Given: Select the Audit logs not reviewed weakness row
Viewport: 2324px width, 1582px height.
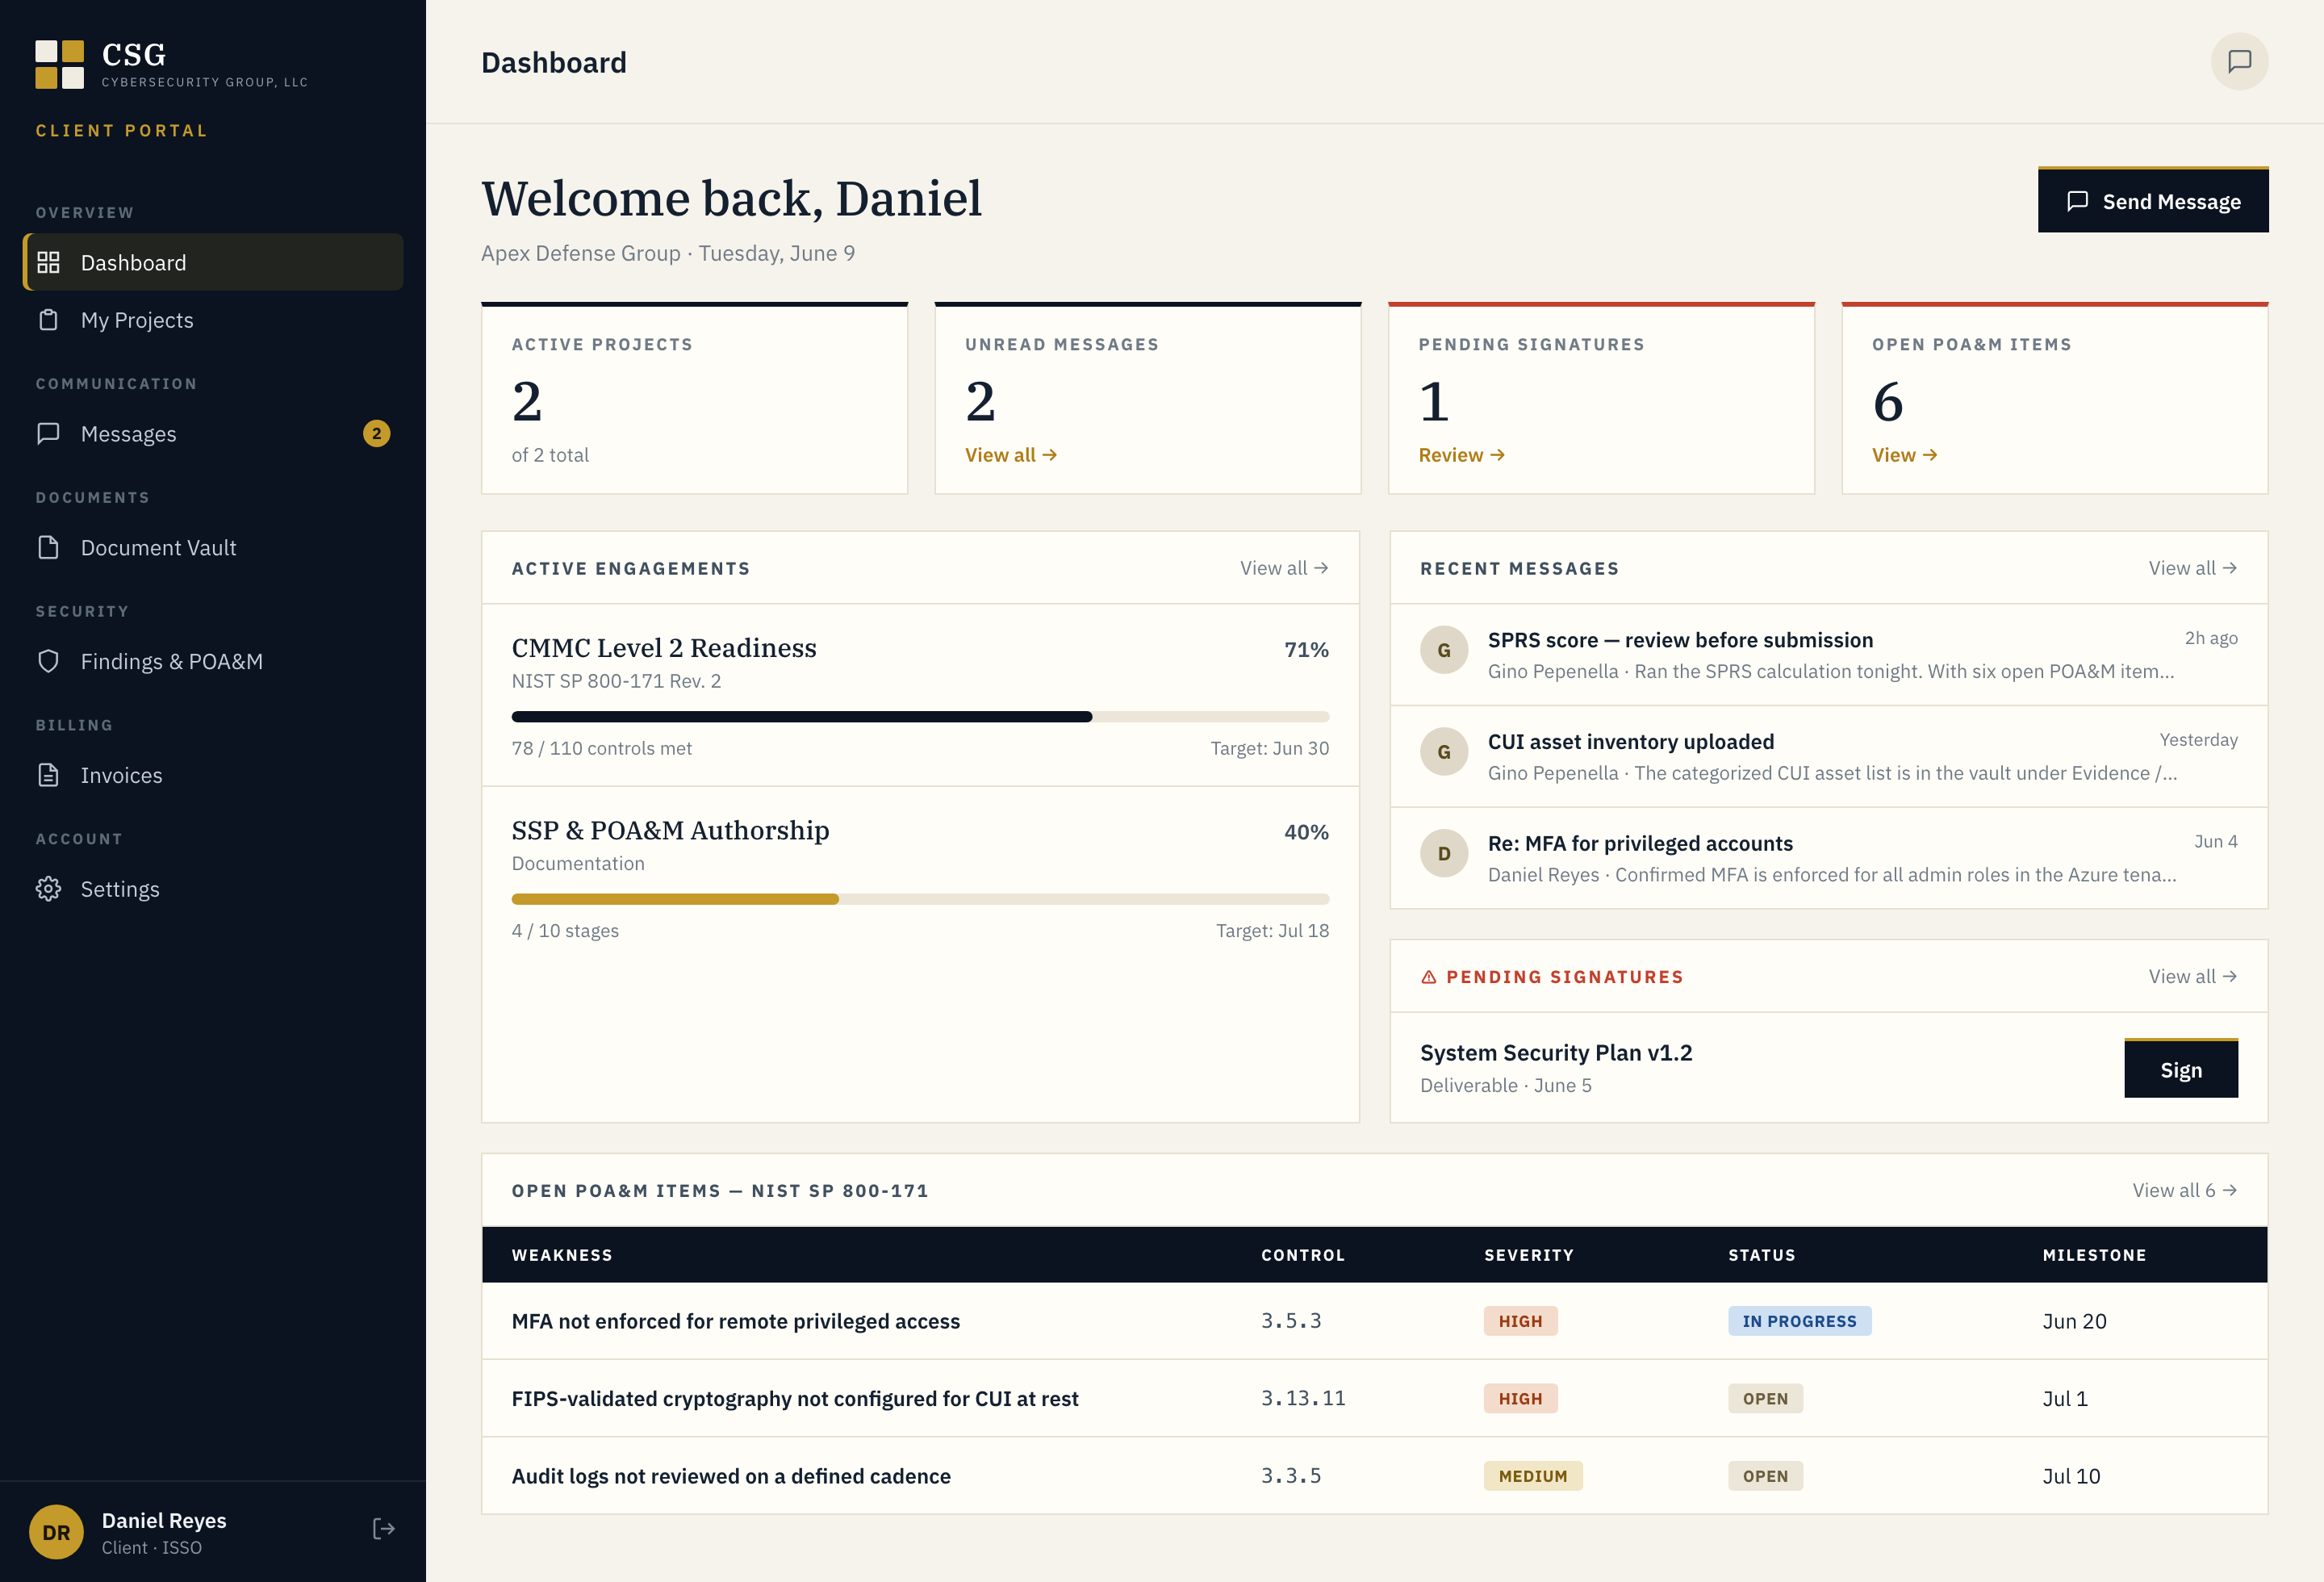Looking at the screenshot, I should tap(1374, 1476).
